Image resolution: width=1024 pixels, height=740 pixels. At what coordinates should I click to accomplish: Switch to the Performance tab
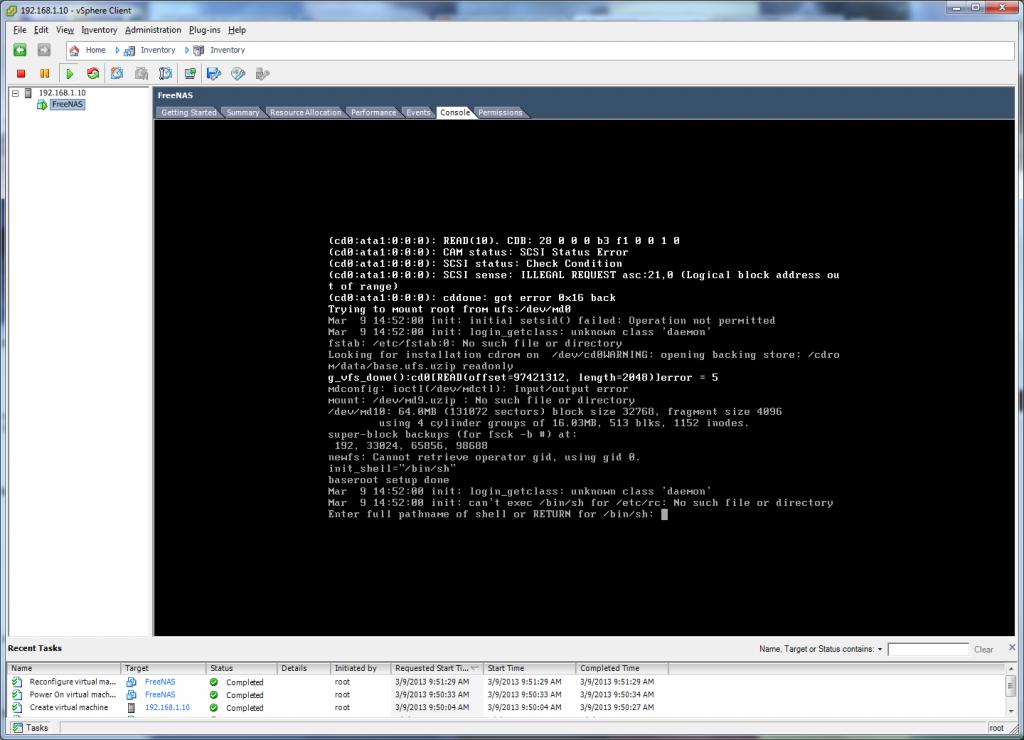tap(373, 112)
